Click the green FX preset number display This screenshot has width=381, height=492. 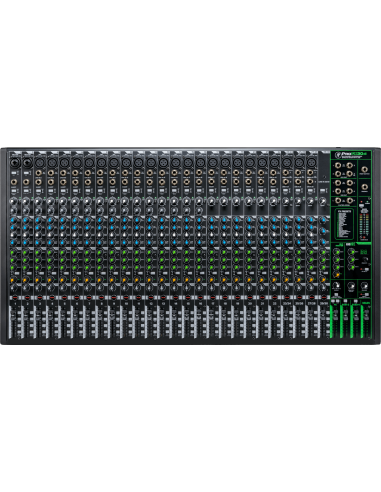click(x=365, y=253)
